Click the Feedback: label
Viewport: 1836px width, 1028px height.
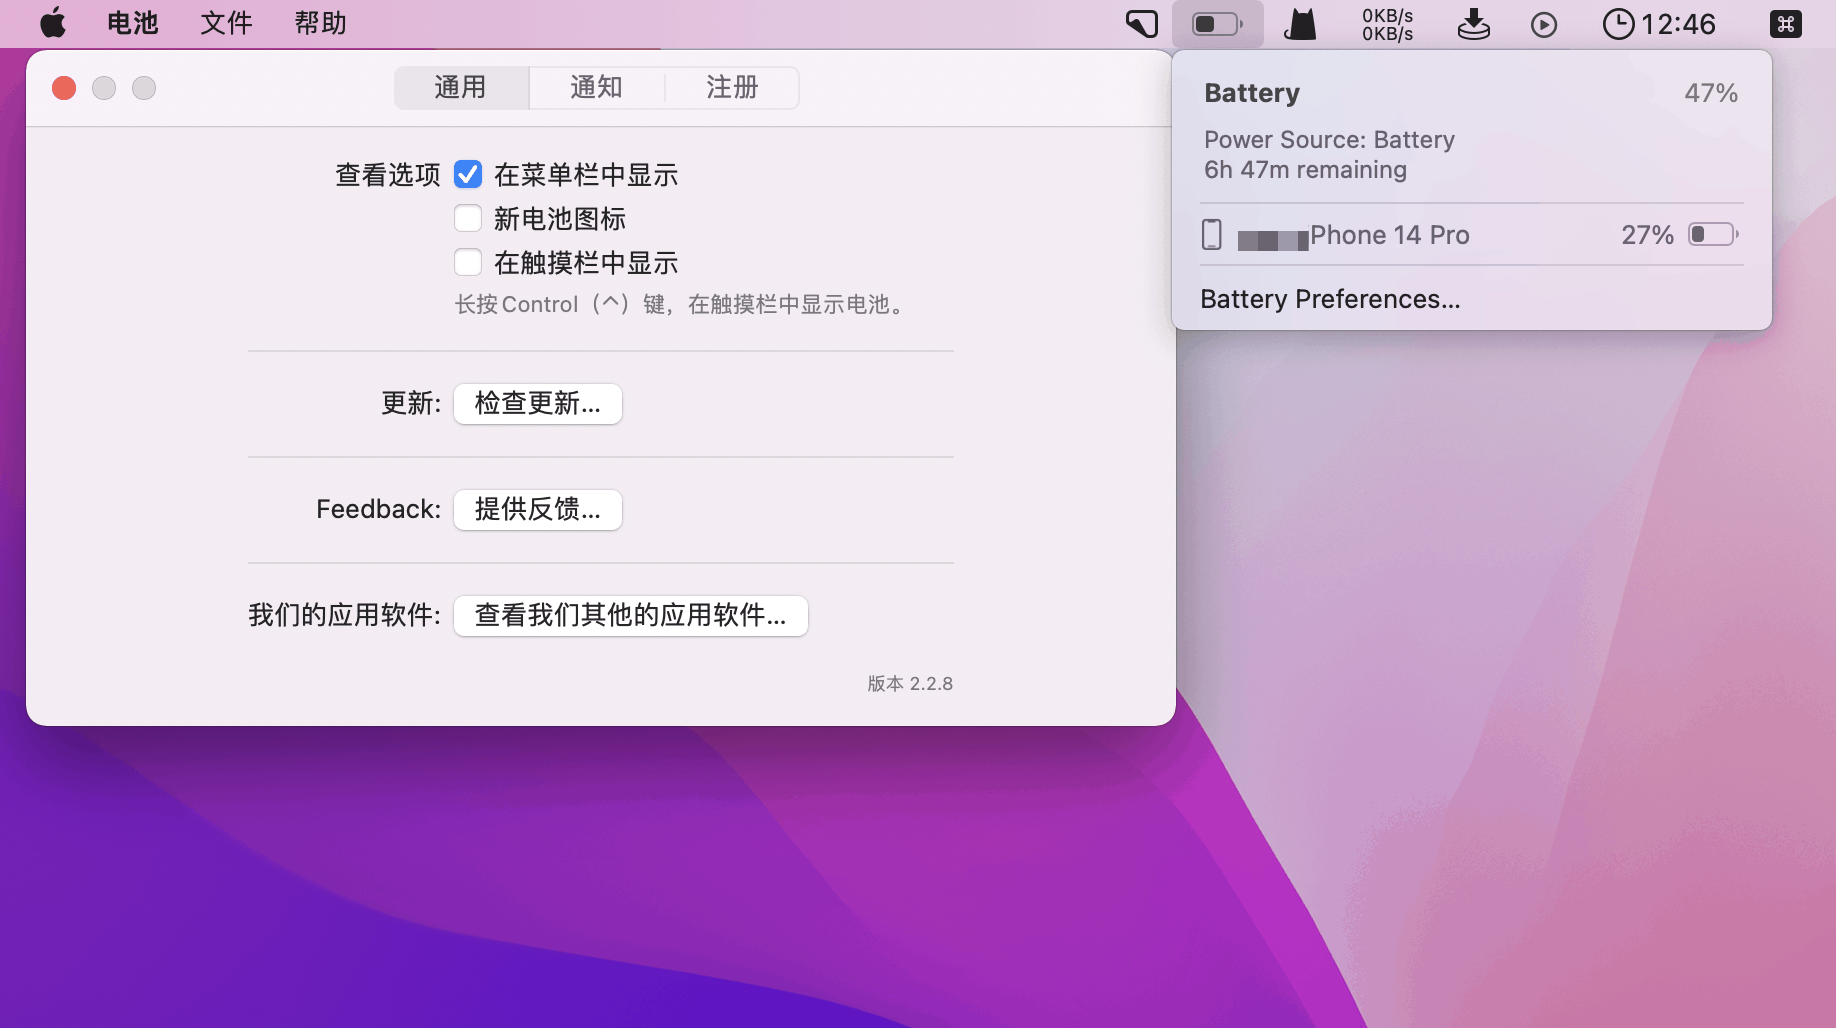[x=379, y=510]
